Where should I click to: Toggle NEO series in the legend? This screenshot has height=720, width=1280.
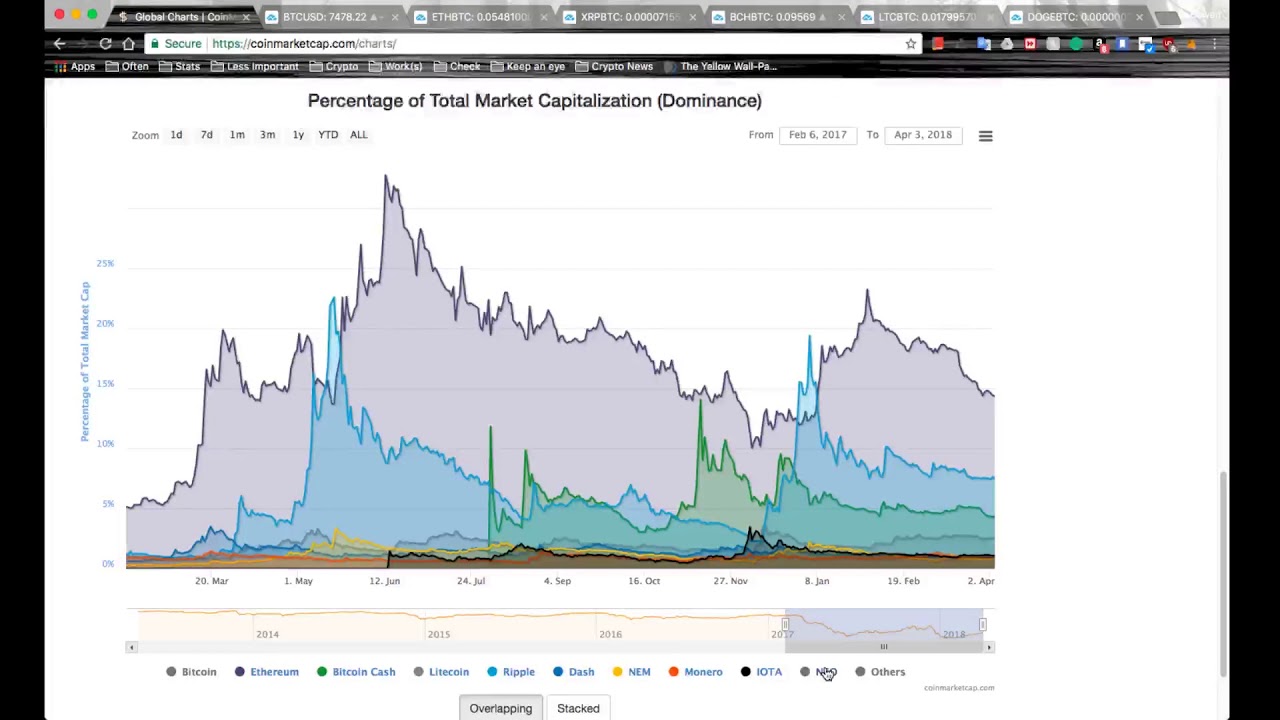pyautogui.click(x=819, y=672)
